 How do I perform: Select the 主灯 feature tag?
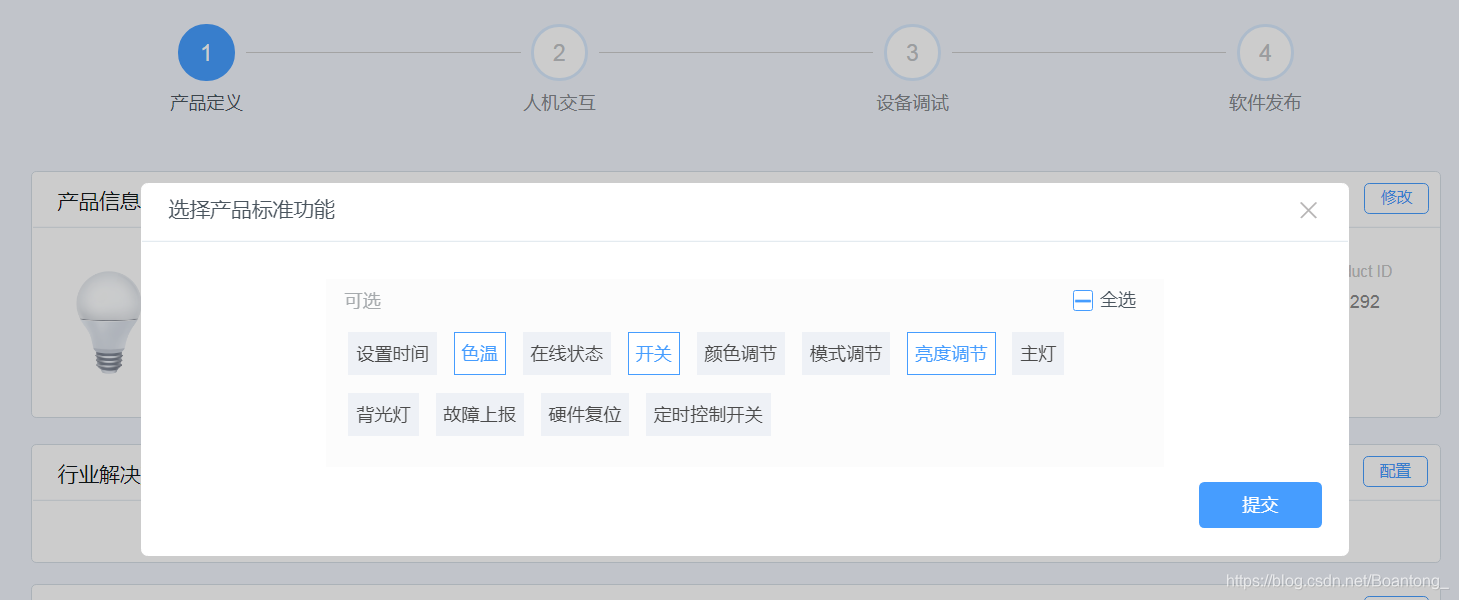coord(1037,353)
